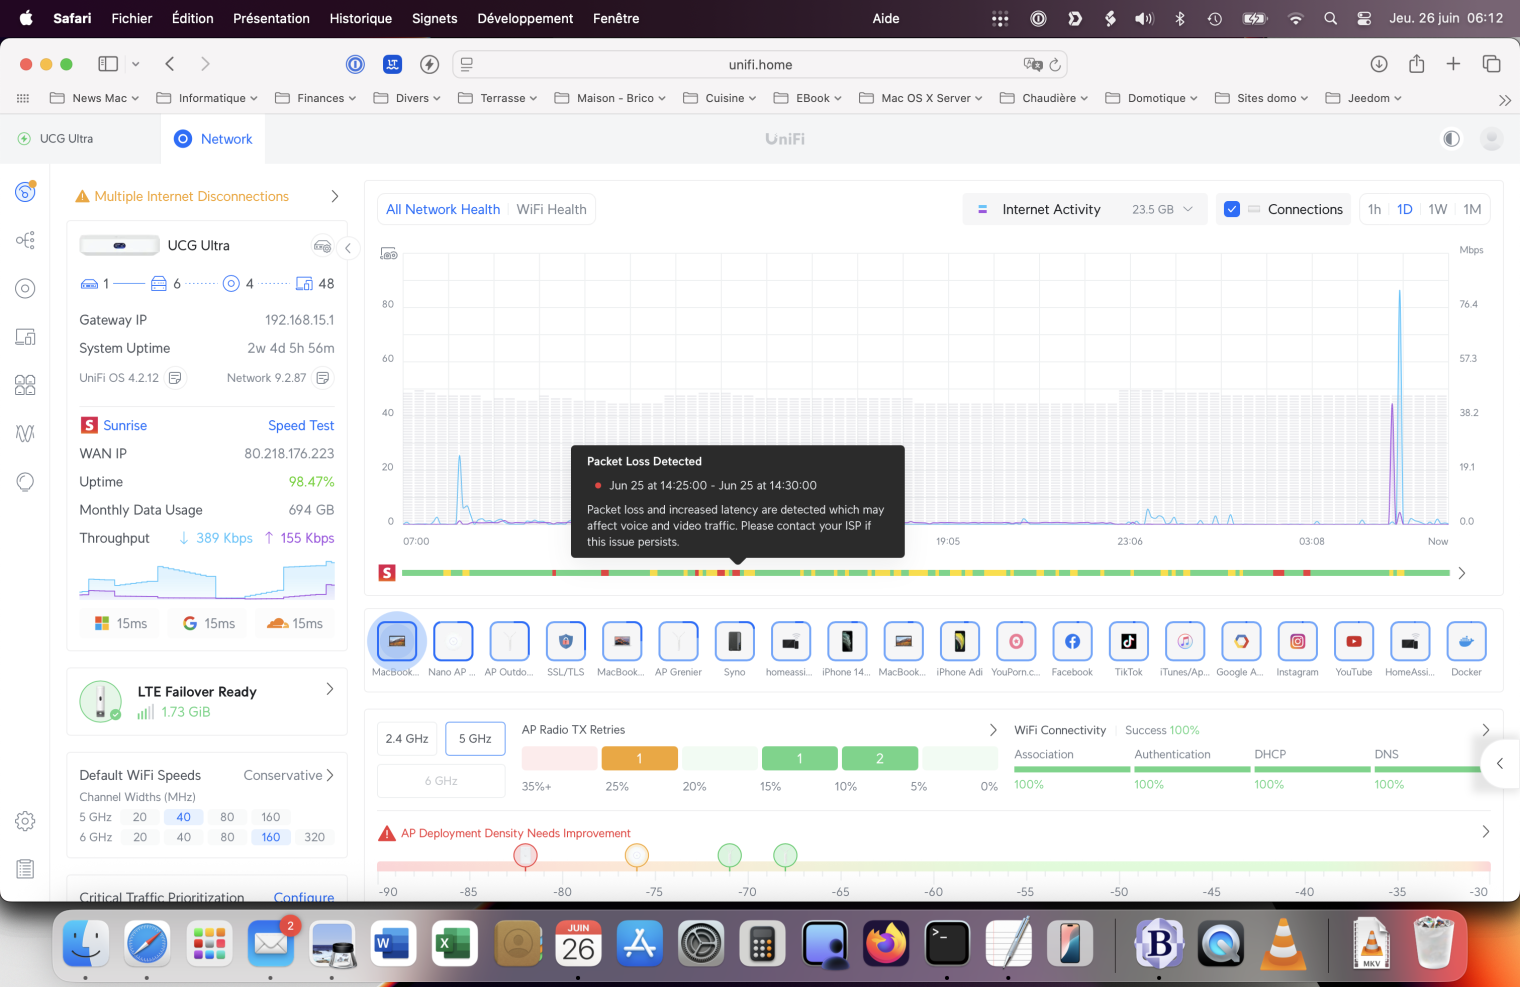Select the TikTok app icon

tap(1128, 642)
